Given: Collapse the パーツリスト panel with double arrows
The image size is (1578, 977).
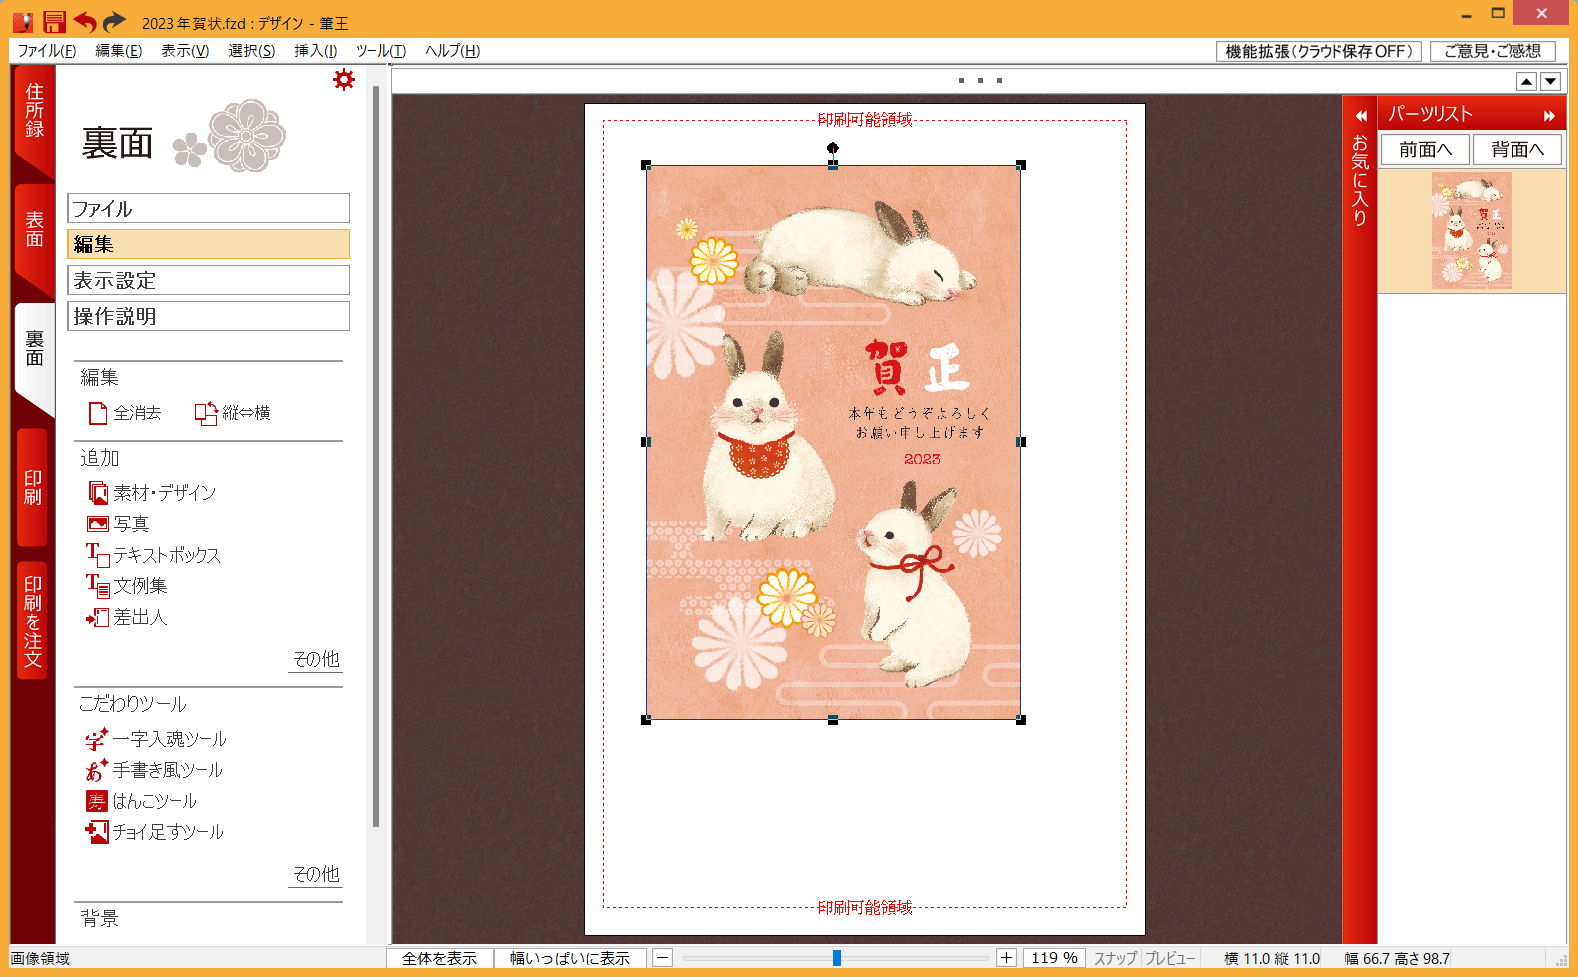Looking at the screenshot, I should tap(1549, 116).
